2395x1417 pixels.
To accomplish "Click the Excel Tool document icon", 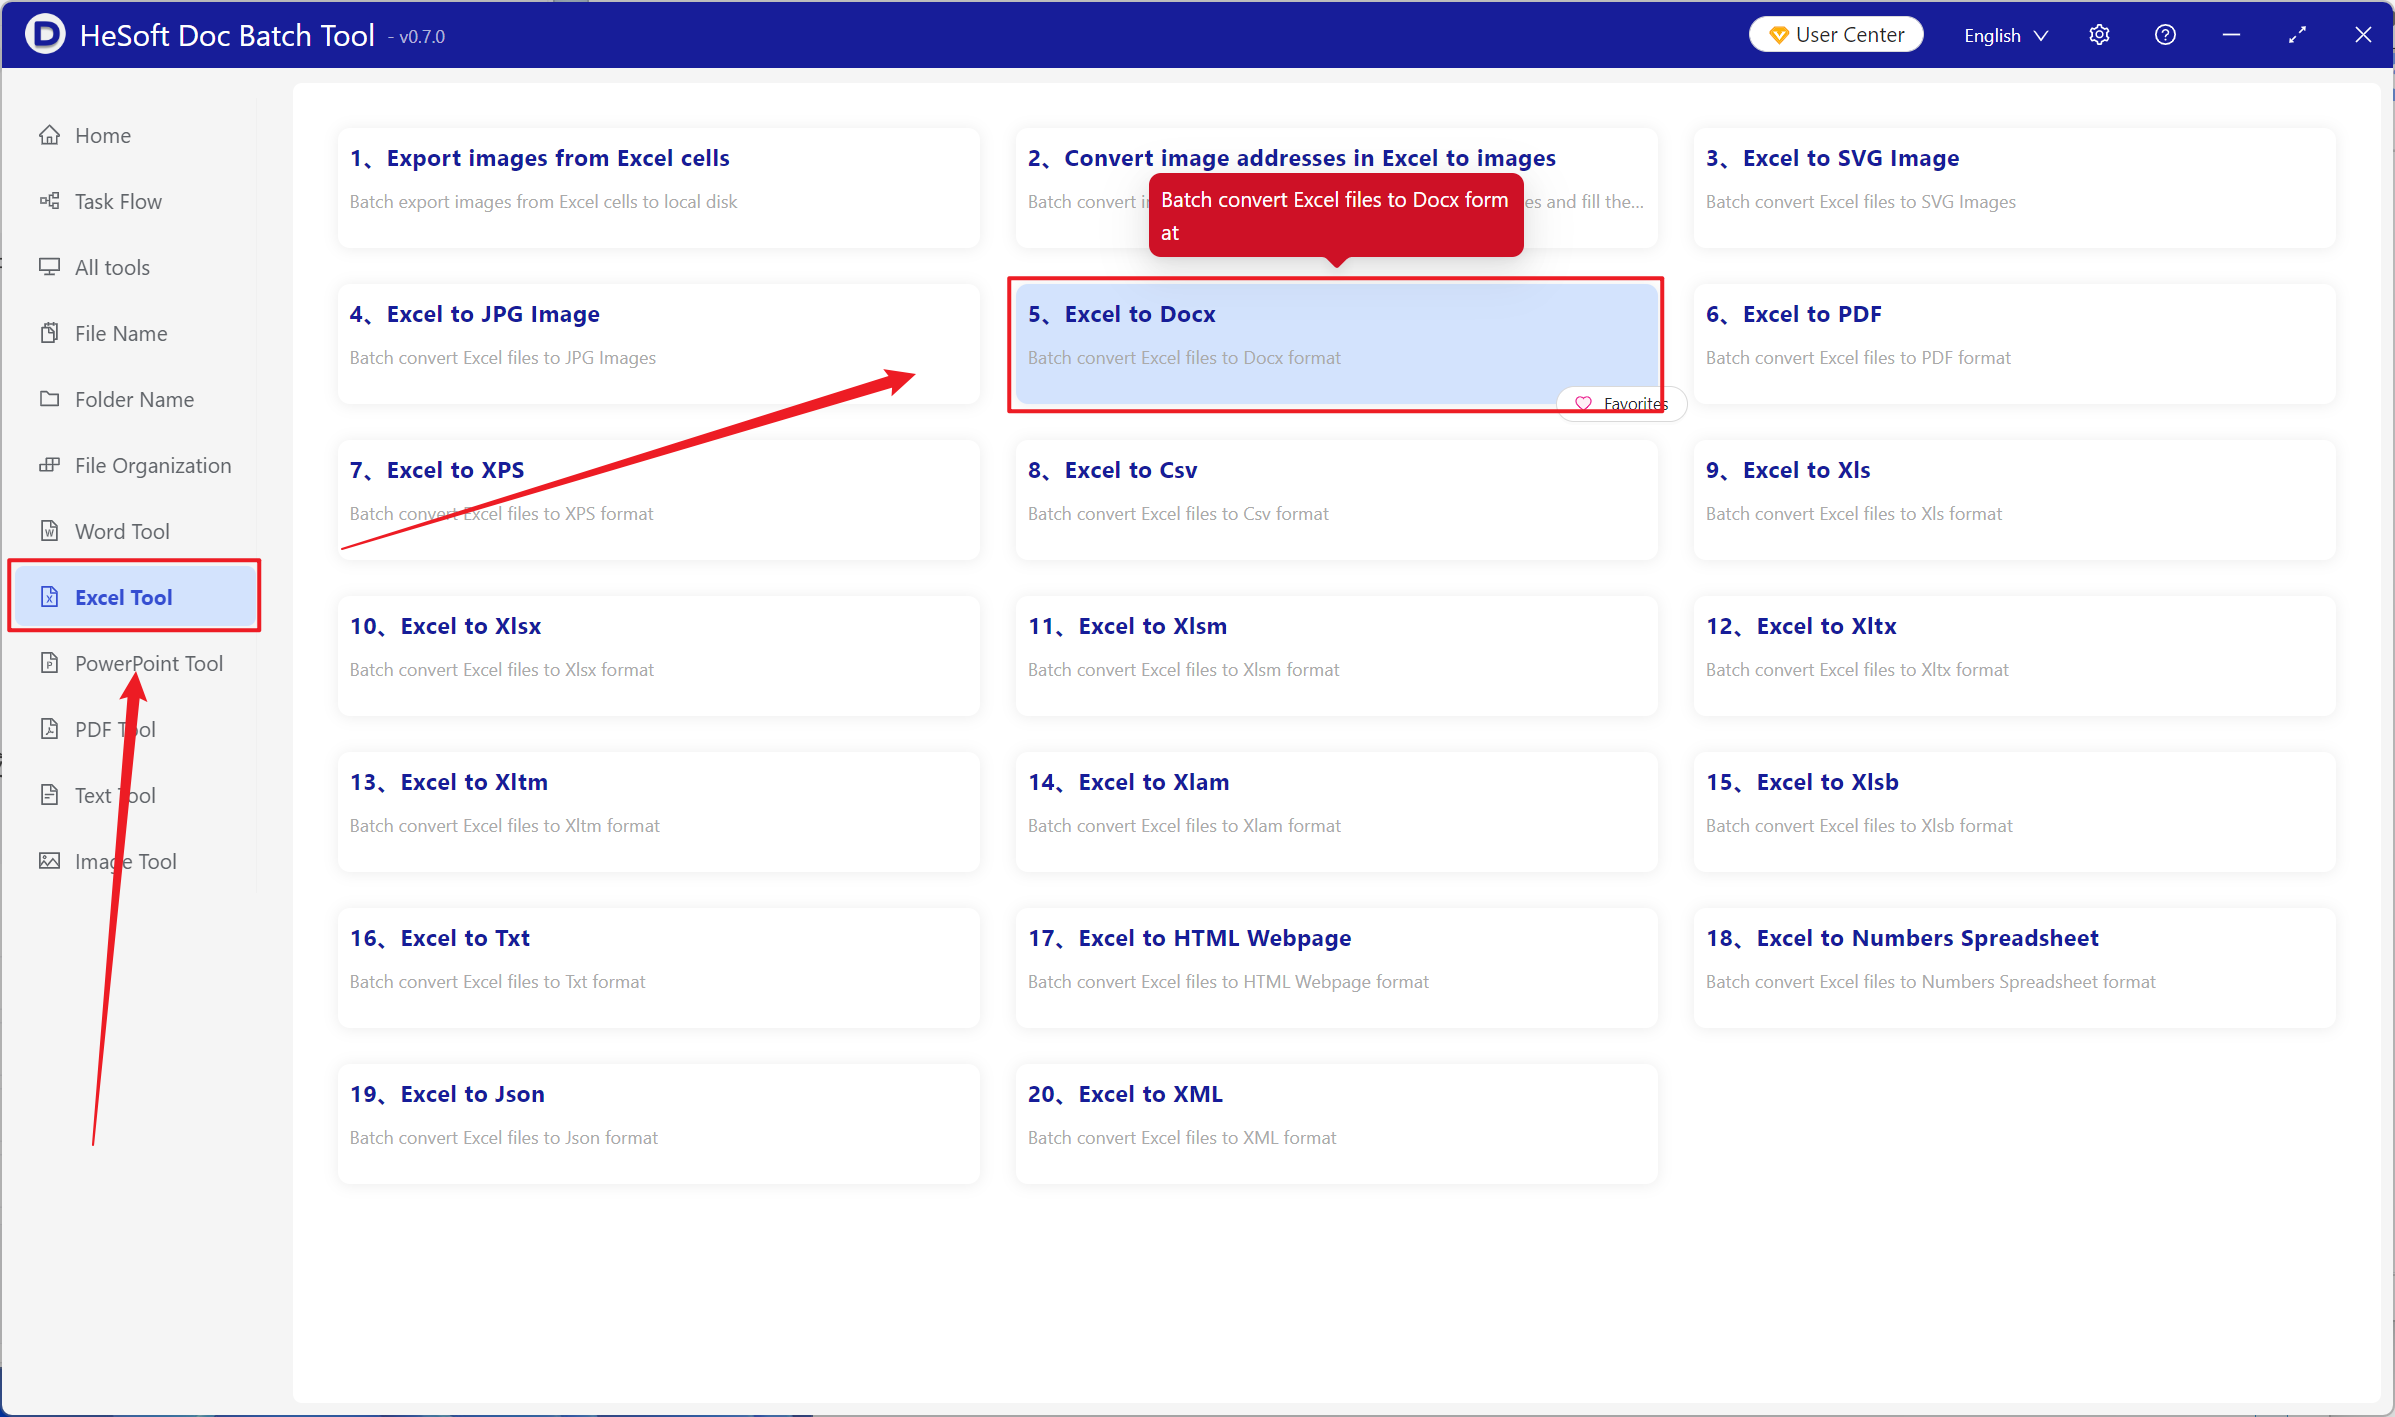I will 49,597.
